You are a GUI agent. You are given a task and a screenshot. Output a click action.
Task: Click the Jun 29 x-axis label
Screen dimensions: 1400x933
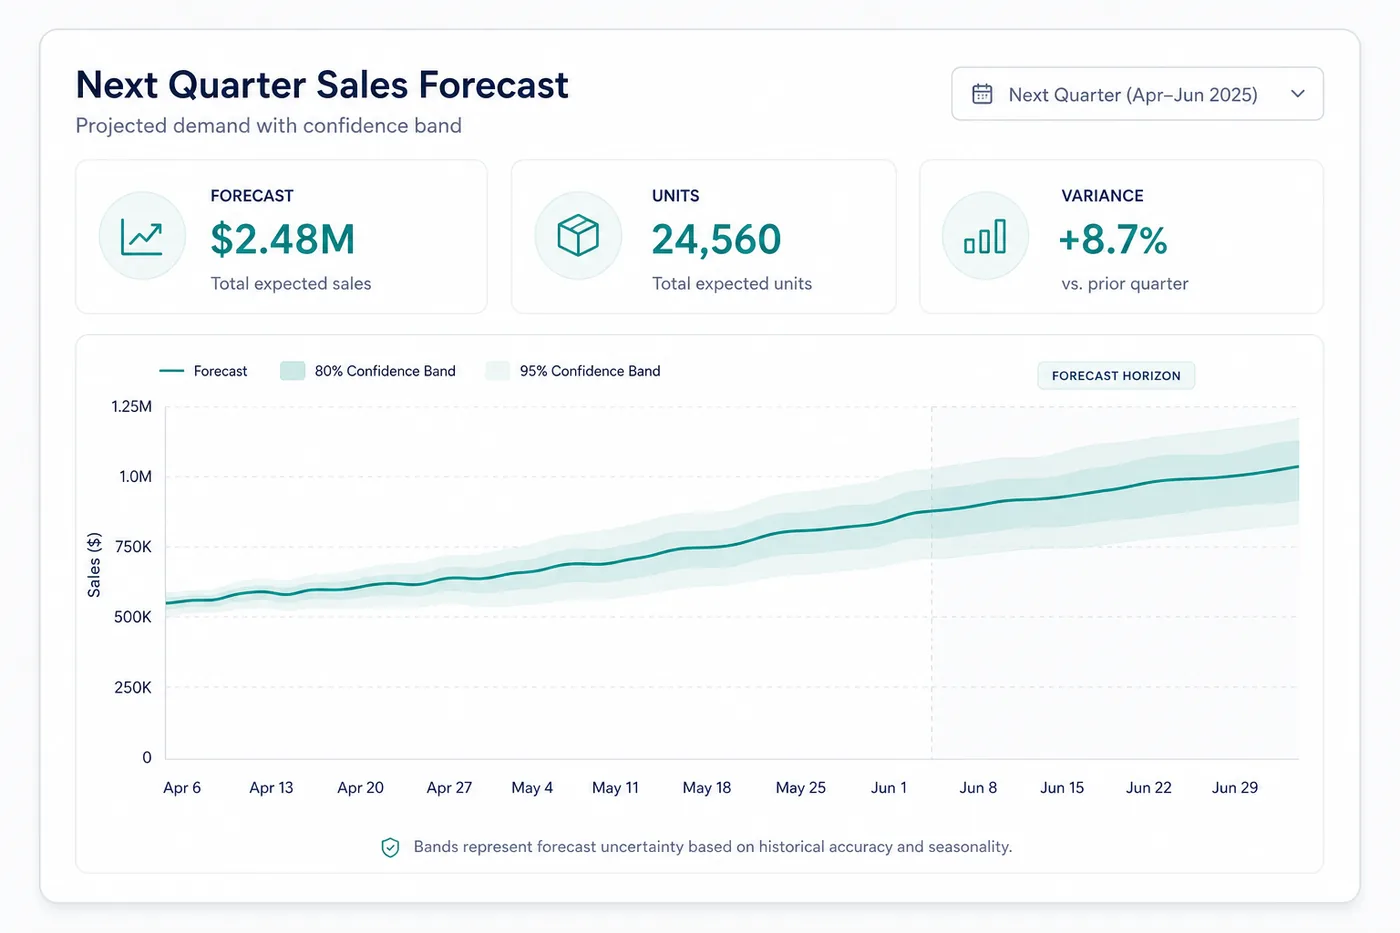[1235, 788]
